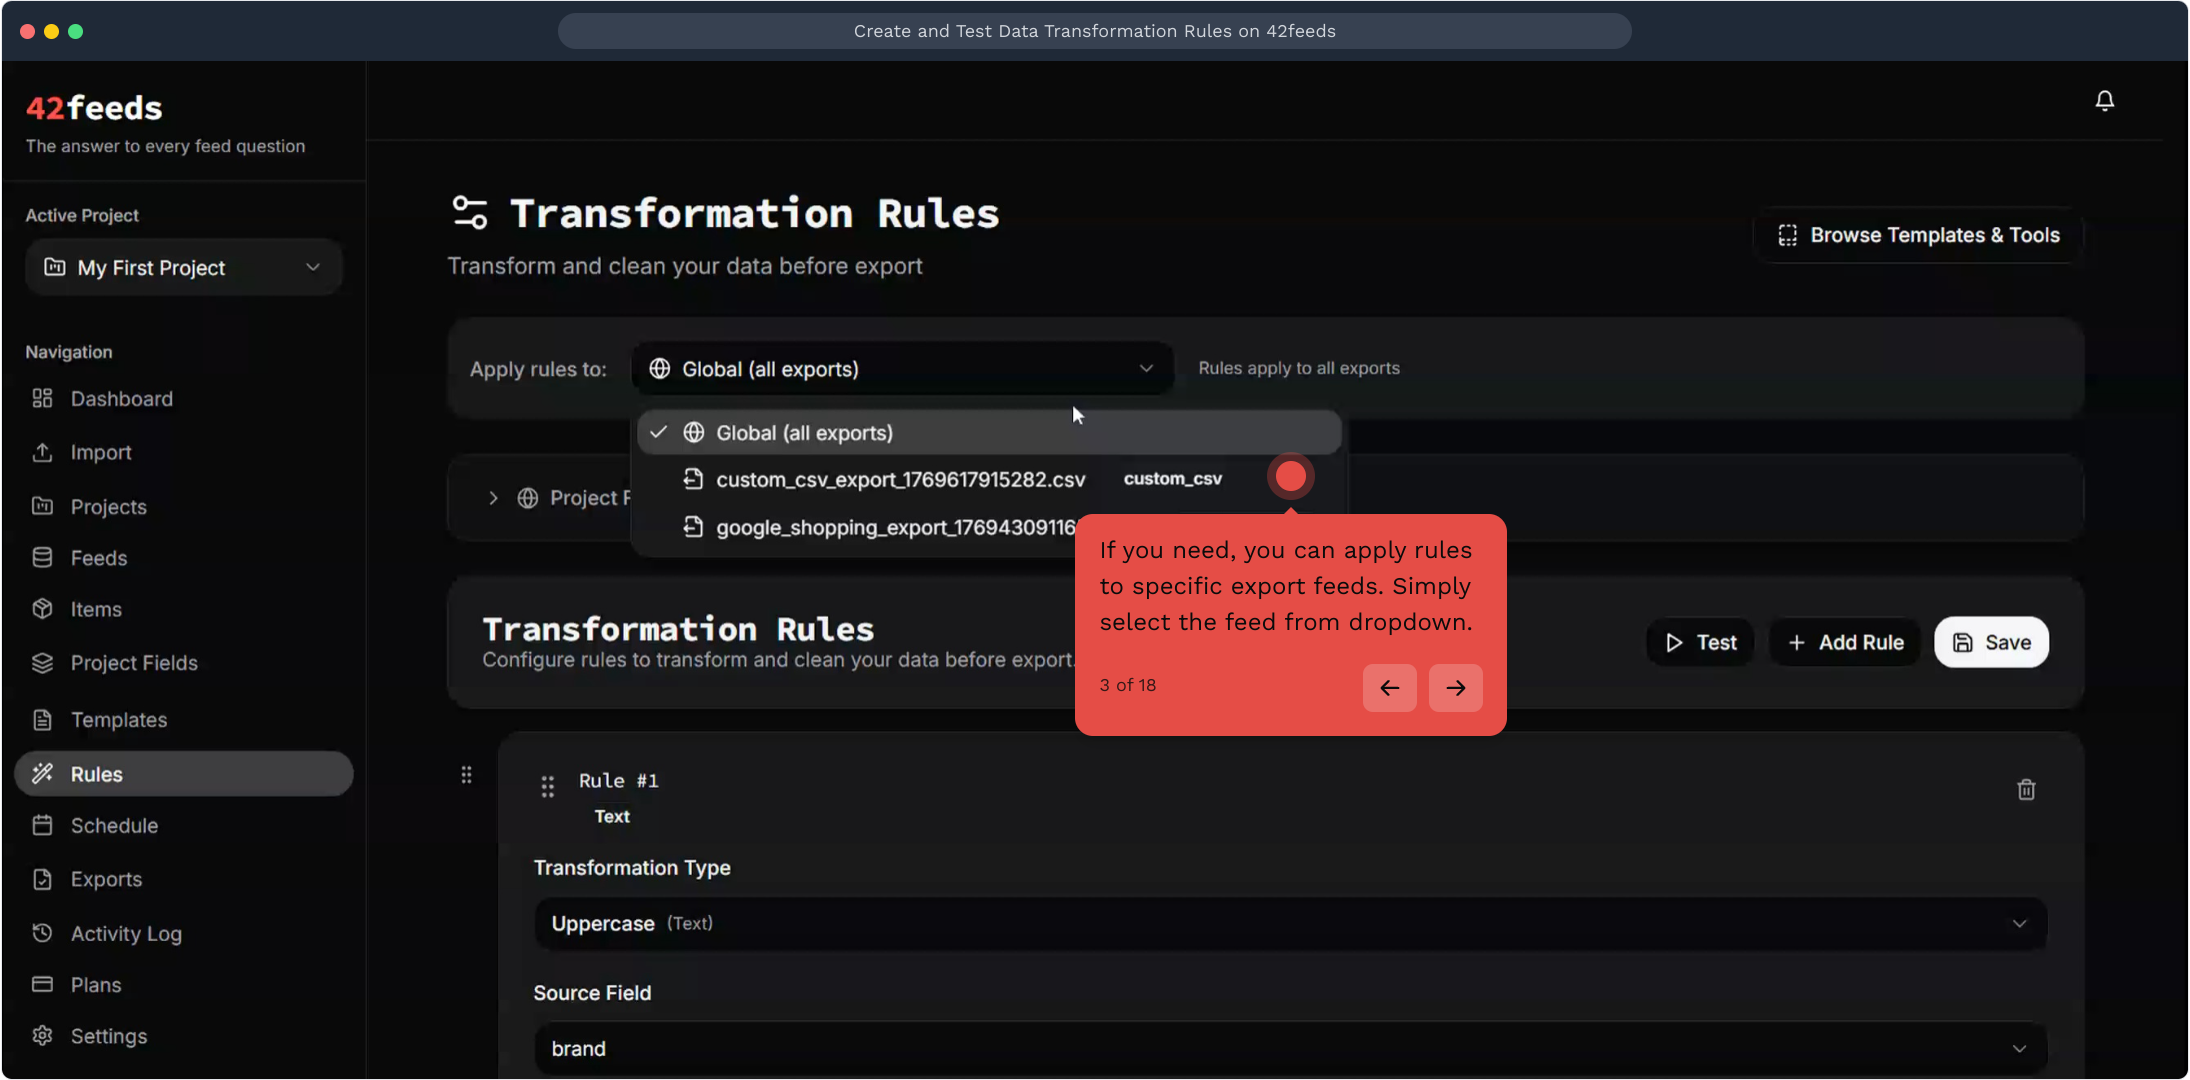Click Rule #1 drag handle
This screenshot has height=1080, width=2190.
coord(547,787)
